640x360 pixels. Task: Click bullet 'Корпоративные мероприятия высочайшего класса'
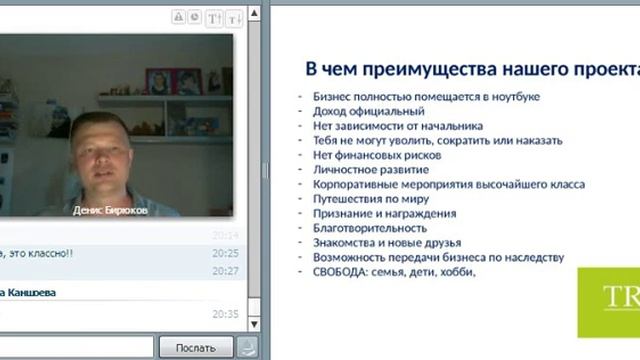(x=449, y=184)
